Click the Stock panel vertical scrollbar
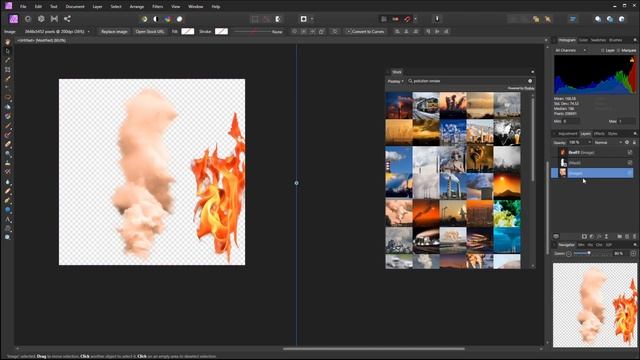This screenshot has width=640, height=360. [533, 139]
